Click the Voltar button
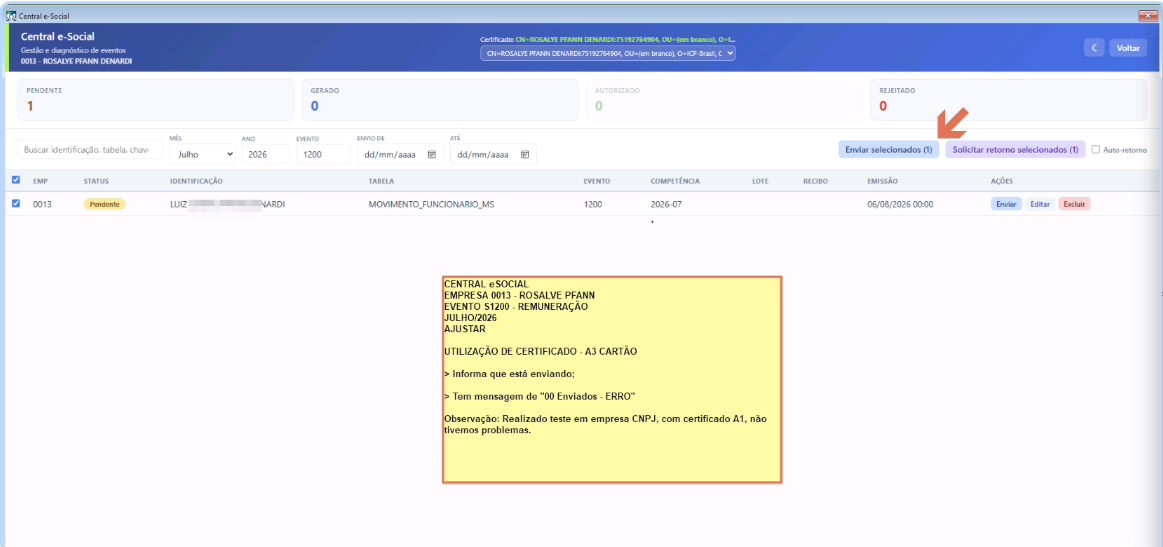This screenshot has height=547, width=1163. click(1128, 48)
